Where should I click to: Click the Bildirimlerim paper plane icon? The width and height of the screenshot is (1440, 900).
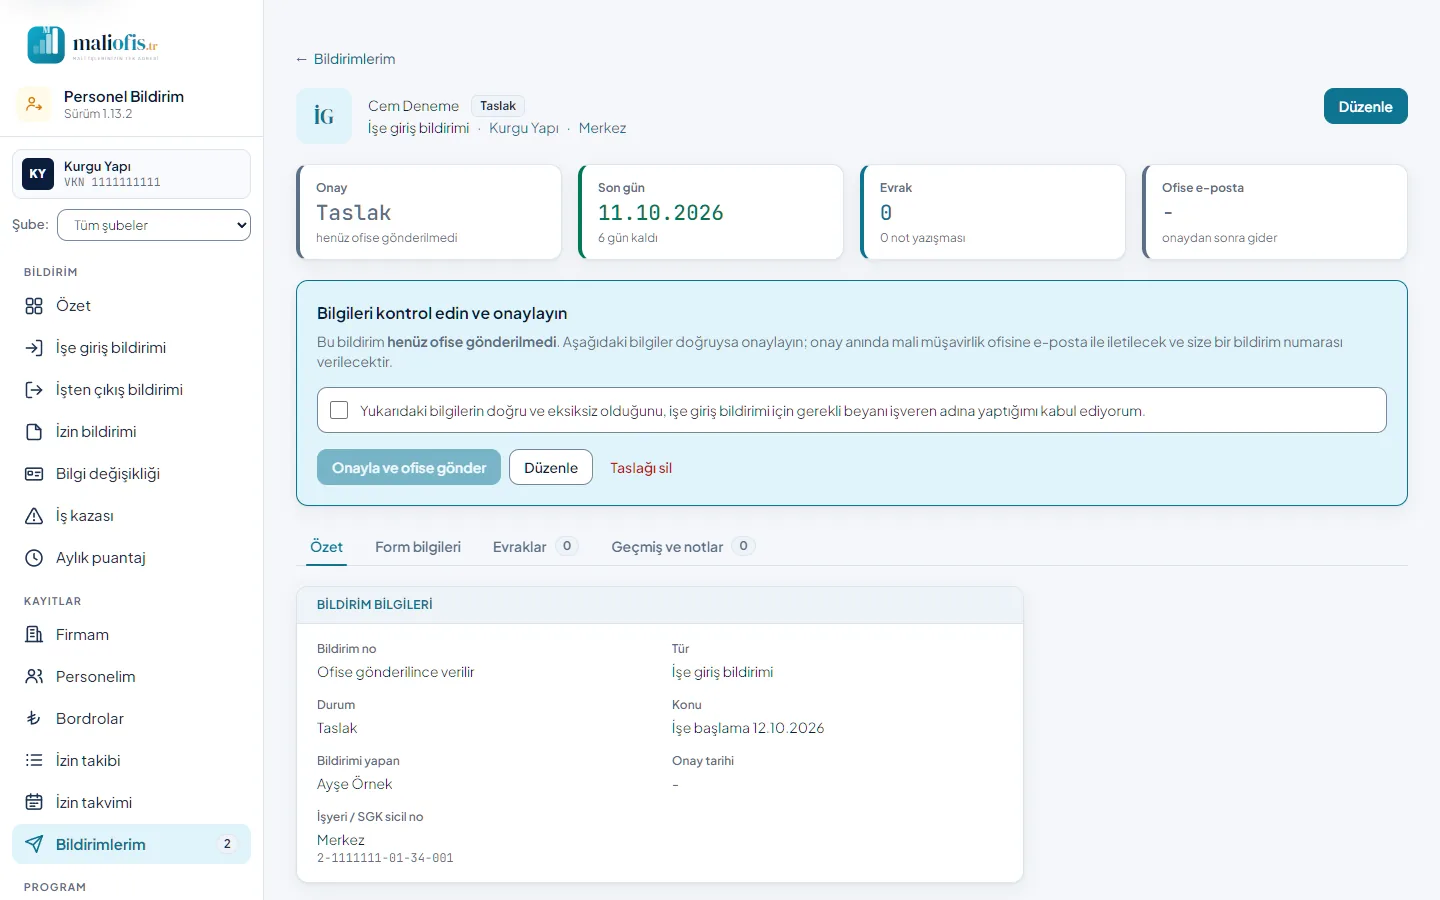34,845
